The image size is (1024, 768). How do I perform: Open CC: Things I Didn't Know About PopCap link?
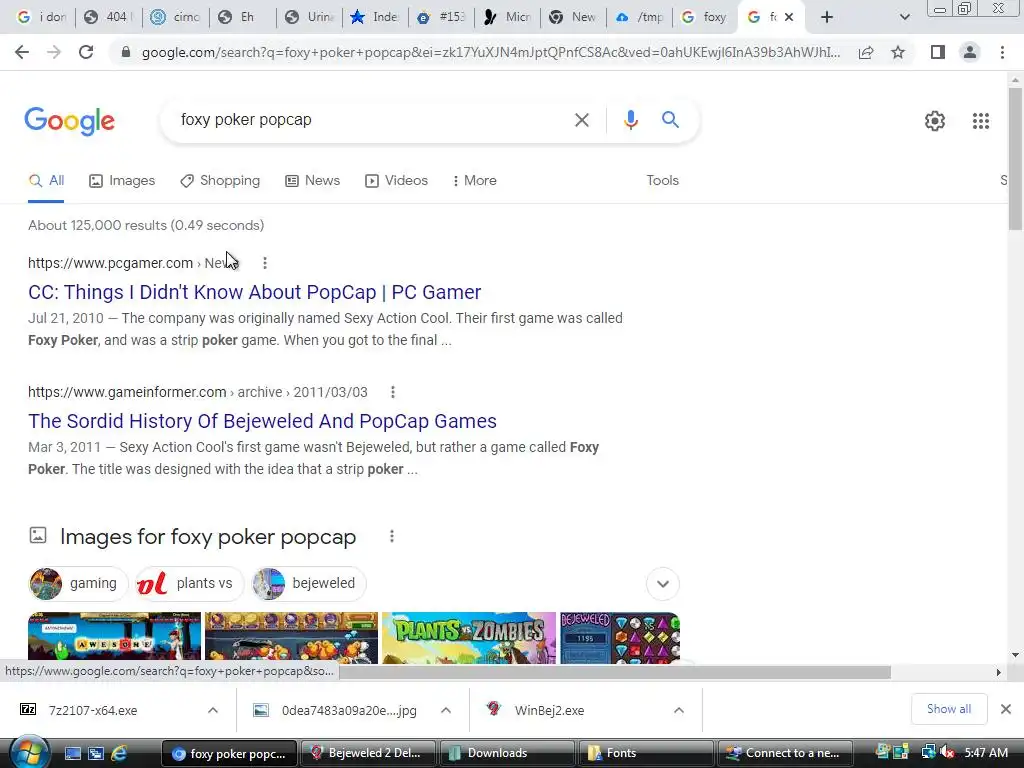[255, 292]
